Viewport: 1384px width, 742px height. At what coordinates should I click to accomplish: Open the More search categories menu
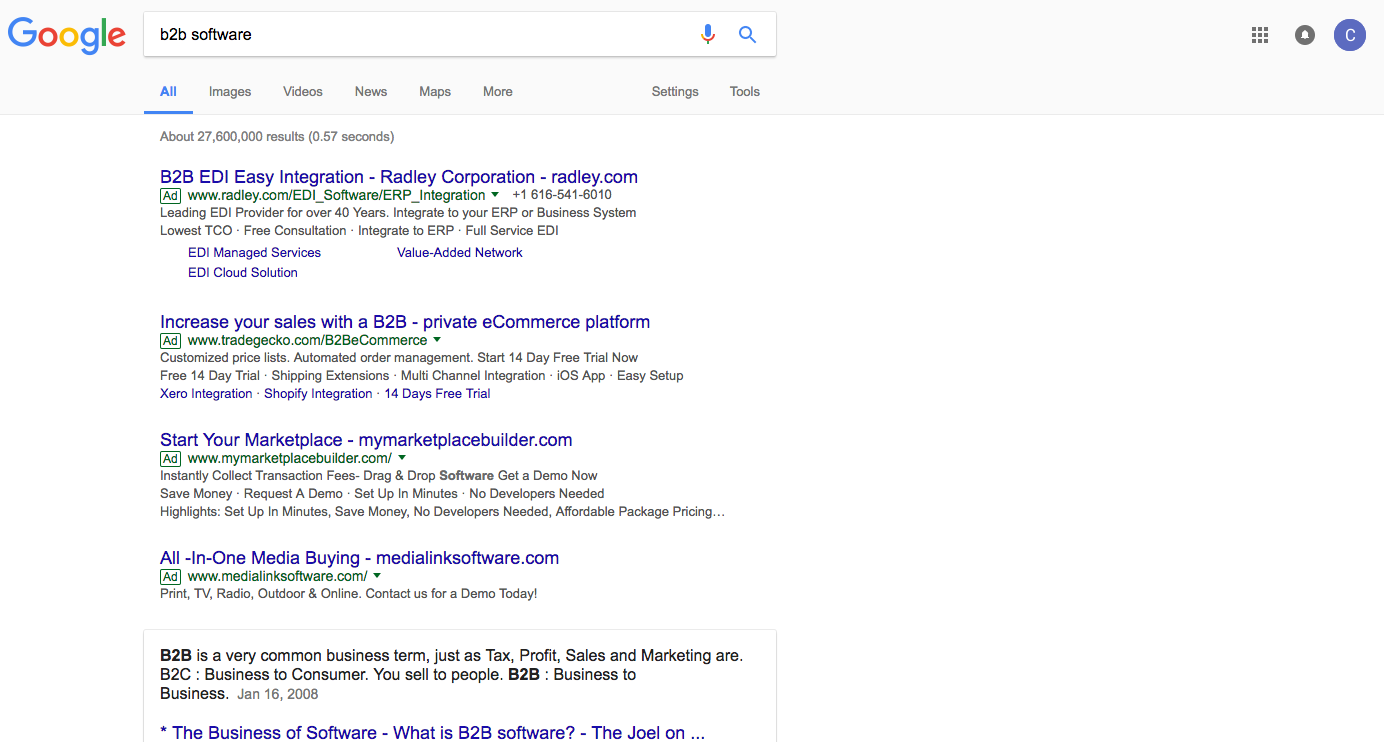[498, 91]
